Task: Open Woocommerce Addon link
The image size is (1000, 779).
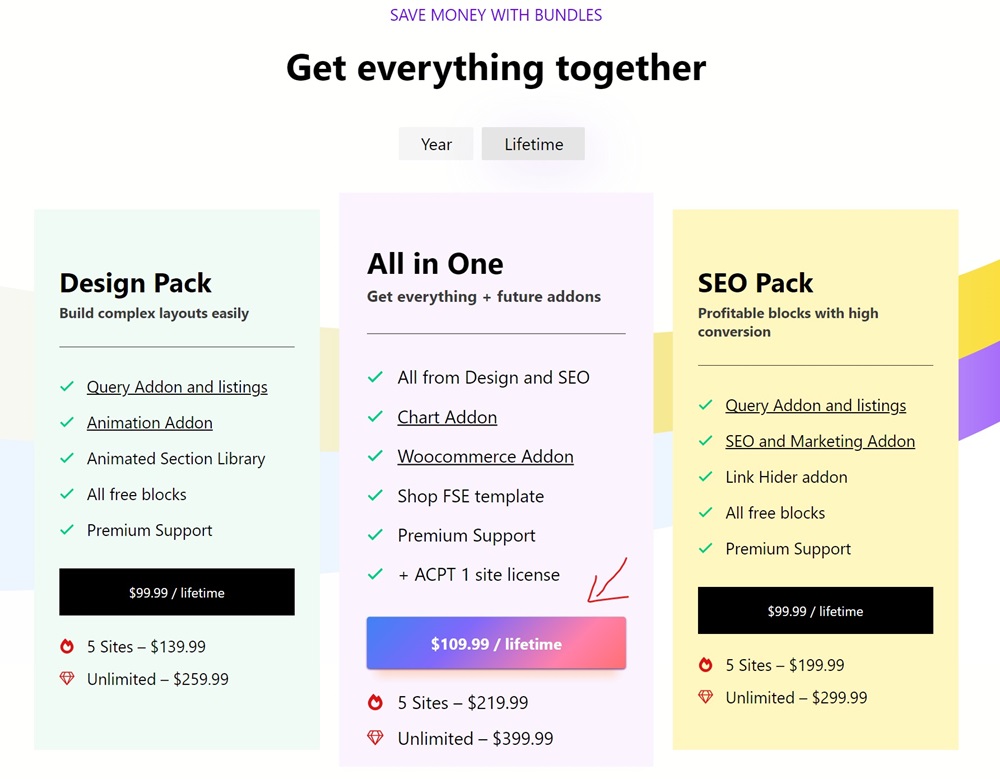Action: (x=485, y=457)
